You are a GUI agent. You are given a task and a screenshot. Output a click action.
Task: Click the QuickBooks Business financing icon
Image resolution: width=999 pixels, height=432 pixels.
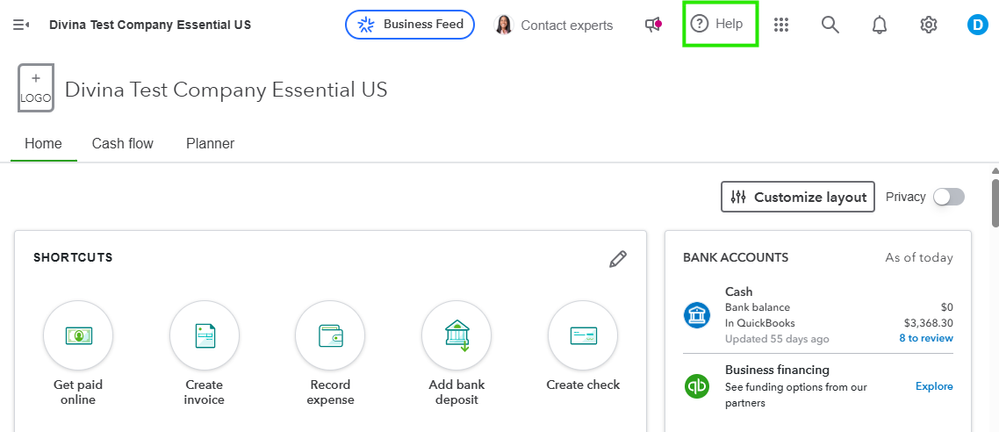[x=697, y=387]
